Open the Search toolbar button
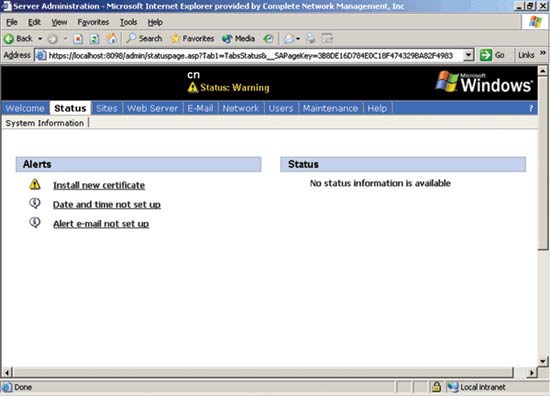Screen dimensions: 550x396 [x=144, y=38]
